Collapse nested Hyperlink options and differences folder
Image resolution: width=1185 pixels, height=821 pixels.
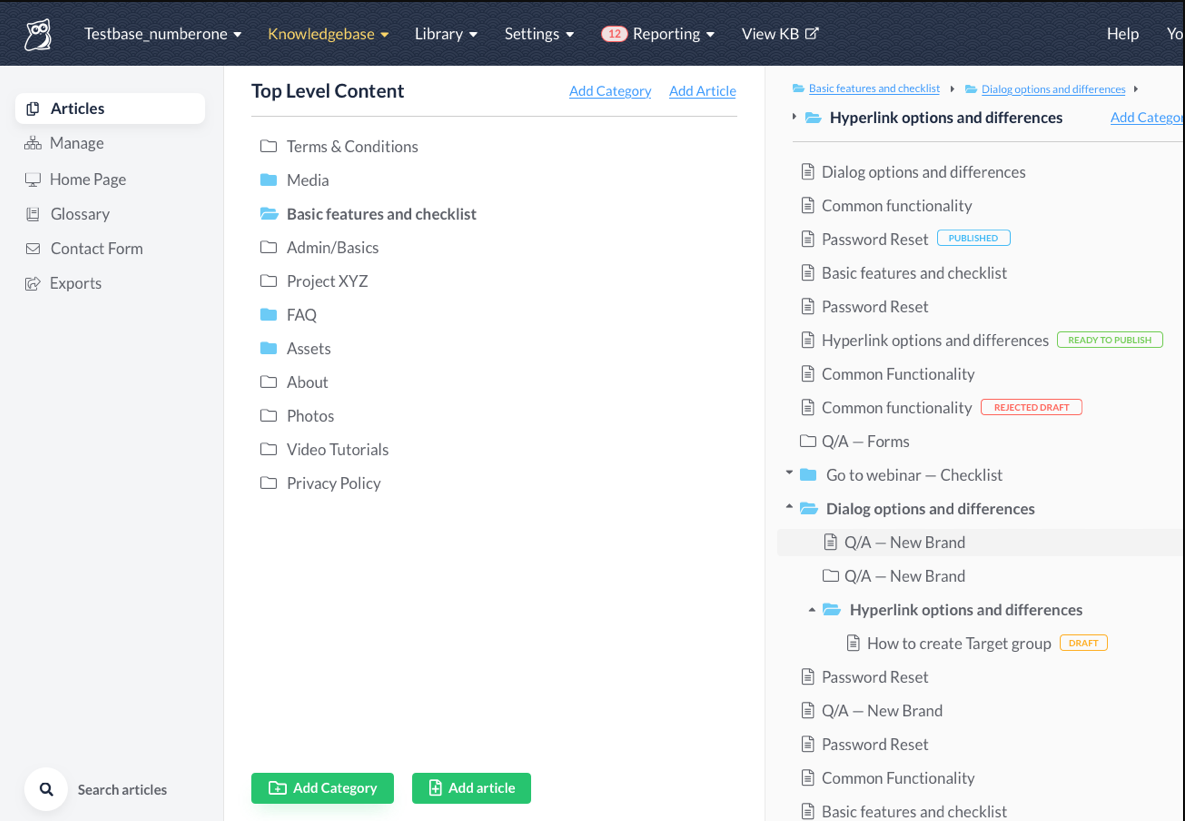click(x=812, y=609)
